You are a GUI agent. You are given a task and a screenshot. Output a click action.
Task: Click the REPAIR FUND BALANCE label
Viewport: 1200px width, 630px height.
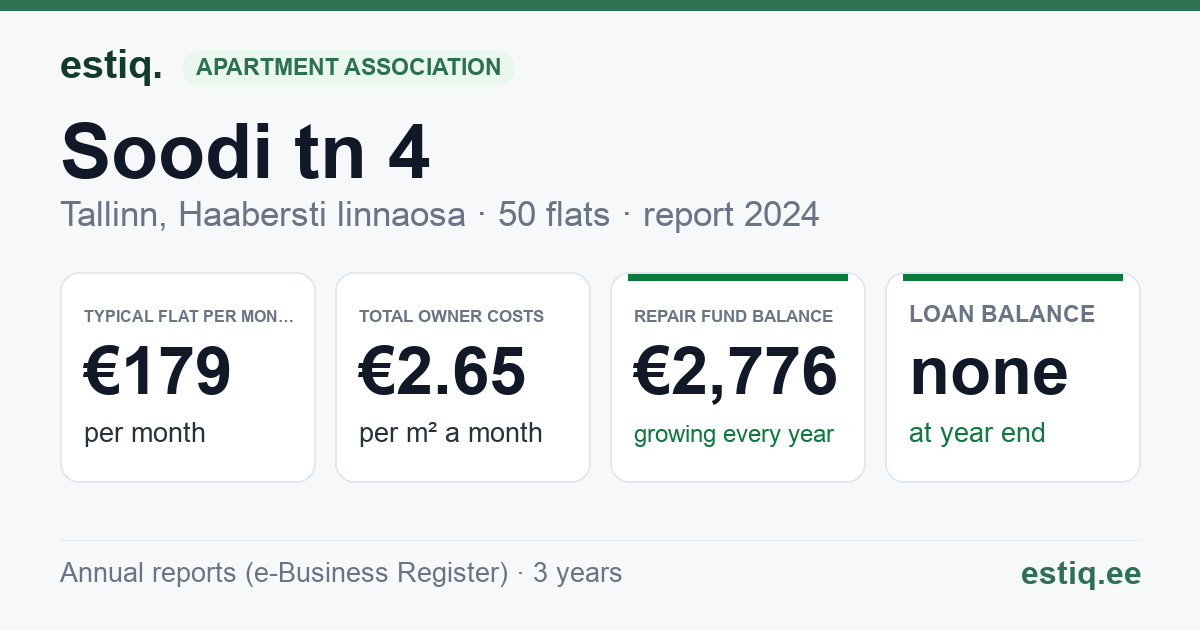pos(734,316)
